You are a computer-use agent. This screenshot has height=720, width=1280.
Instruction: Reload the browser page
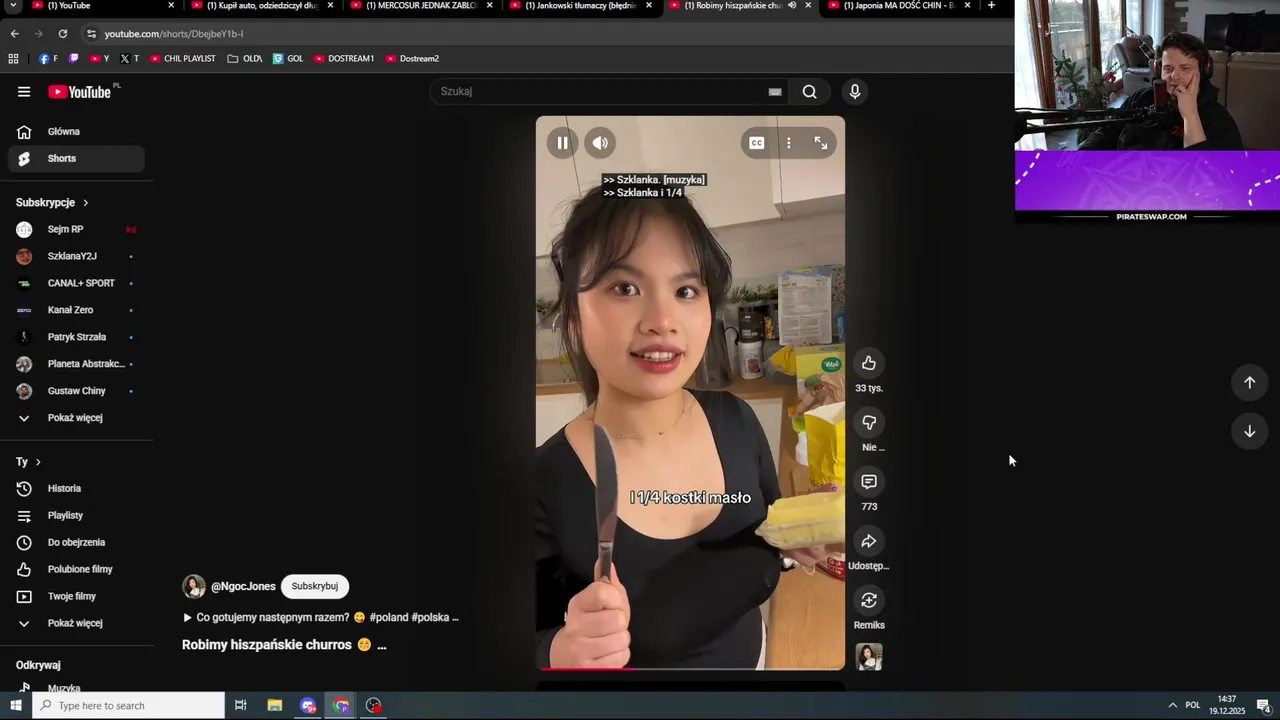click(63, 34)
